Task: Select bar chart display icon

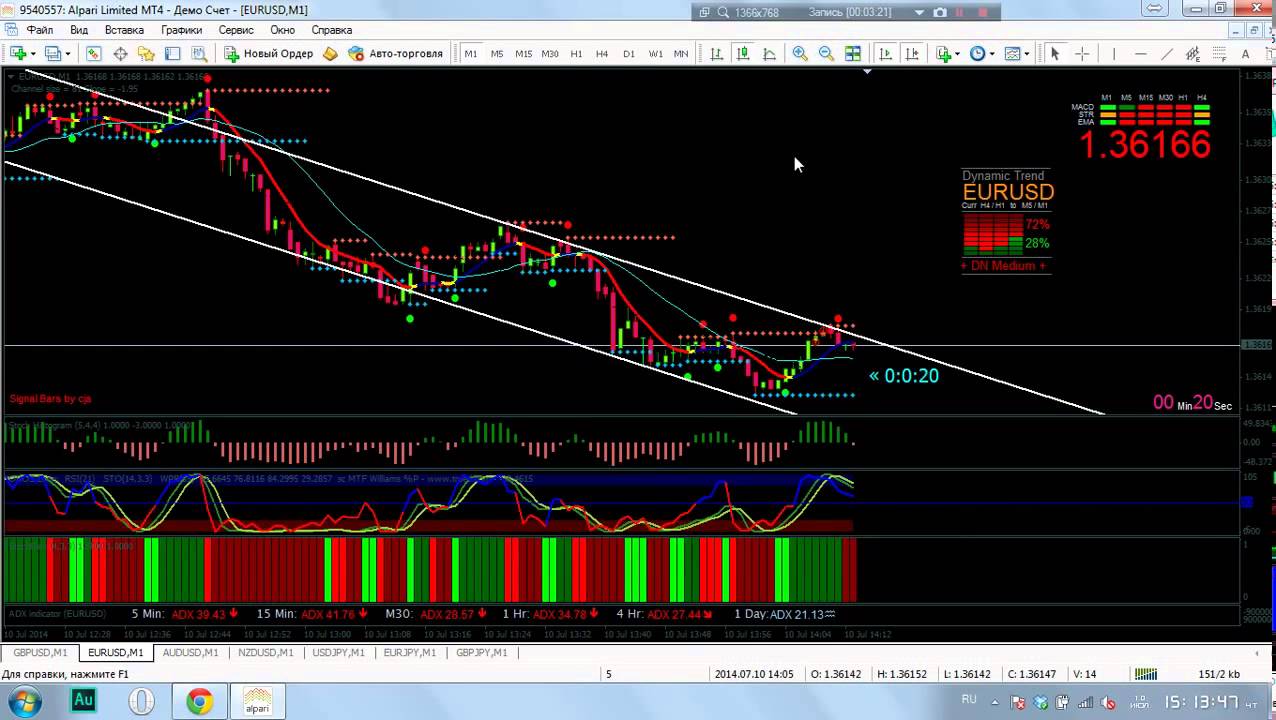Action: [x=716, y=53]
